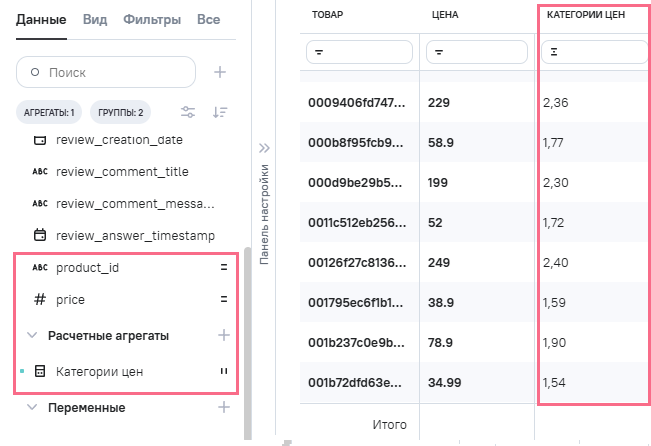651x446 pixels.
Task: Switch to the Вид tab
Action: (x=95, y=19)
